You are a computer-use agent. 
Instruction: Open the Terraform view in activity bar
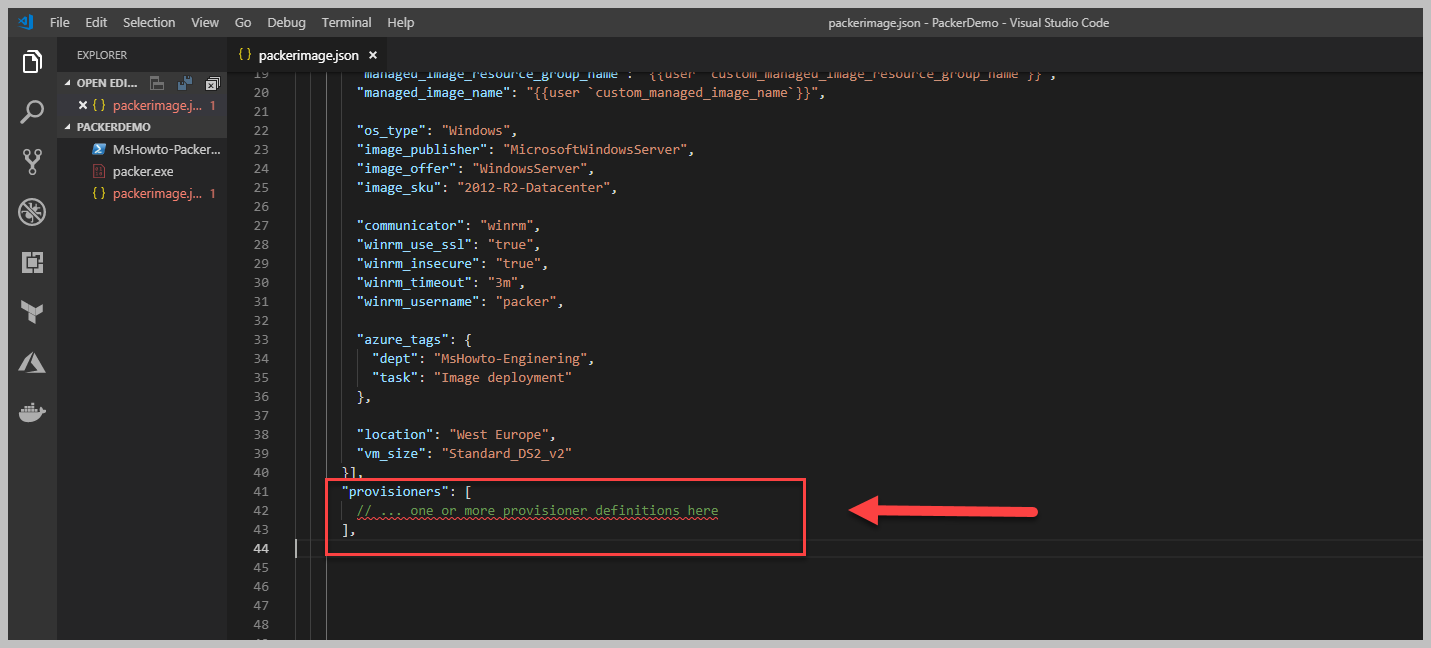[x=32, y=313]
